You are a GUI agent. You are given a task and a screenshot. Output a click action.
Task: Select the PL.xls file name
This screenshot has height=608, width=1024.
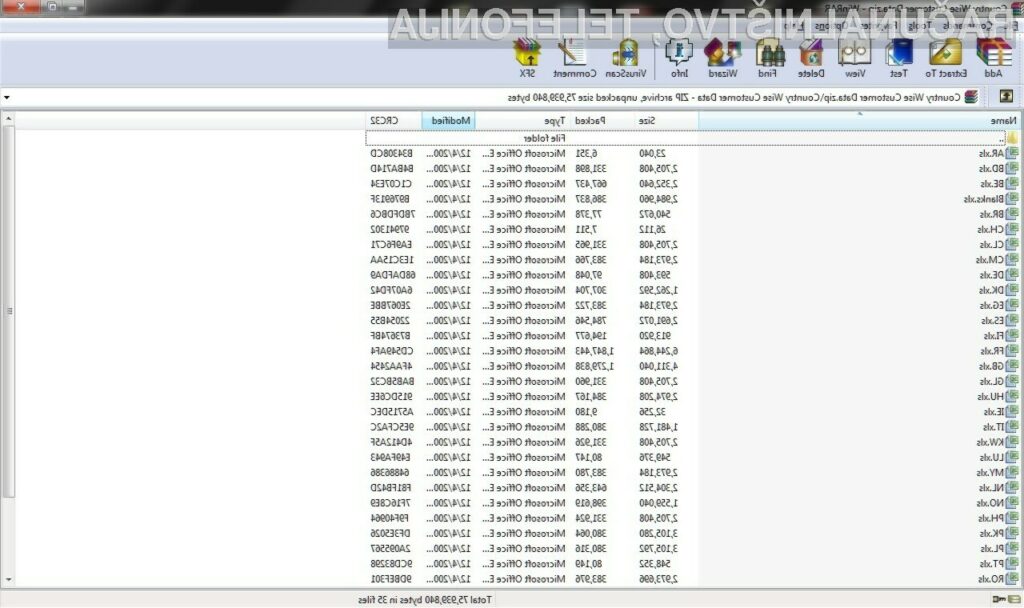tap(991, 549)
